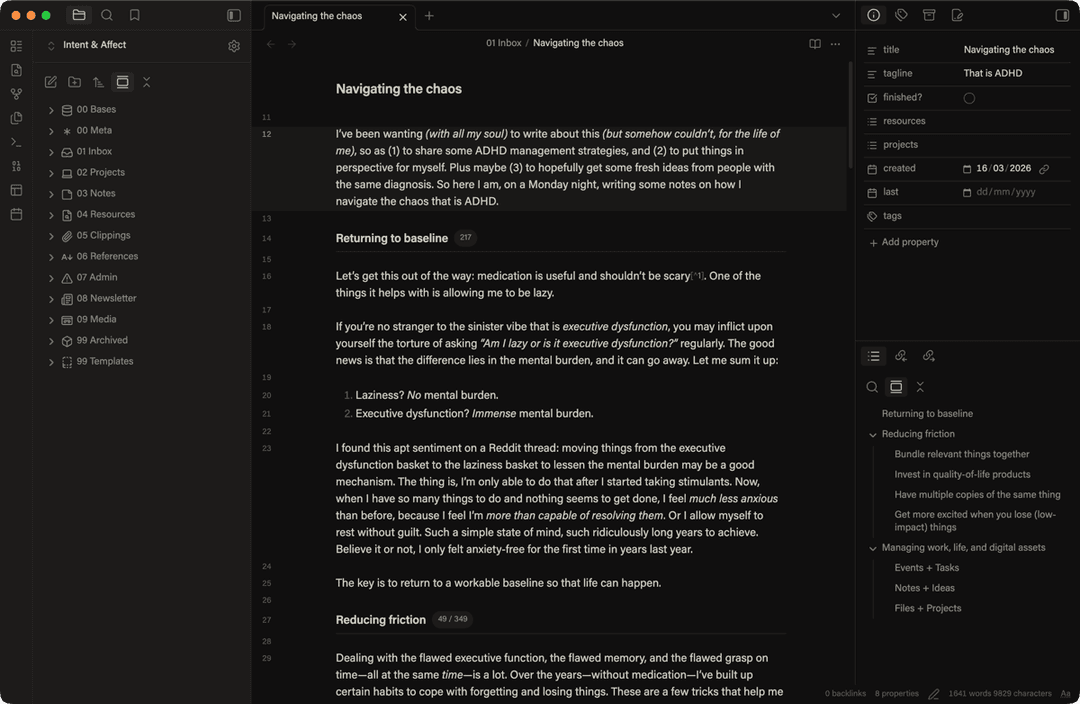Collapse the 'Reducing friction' outline section

[x=873, y=435]
